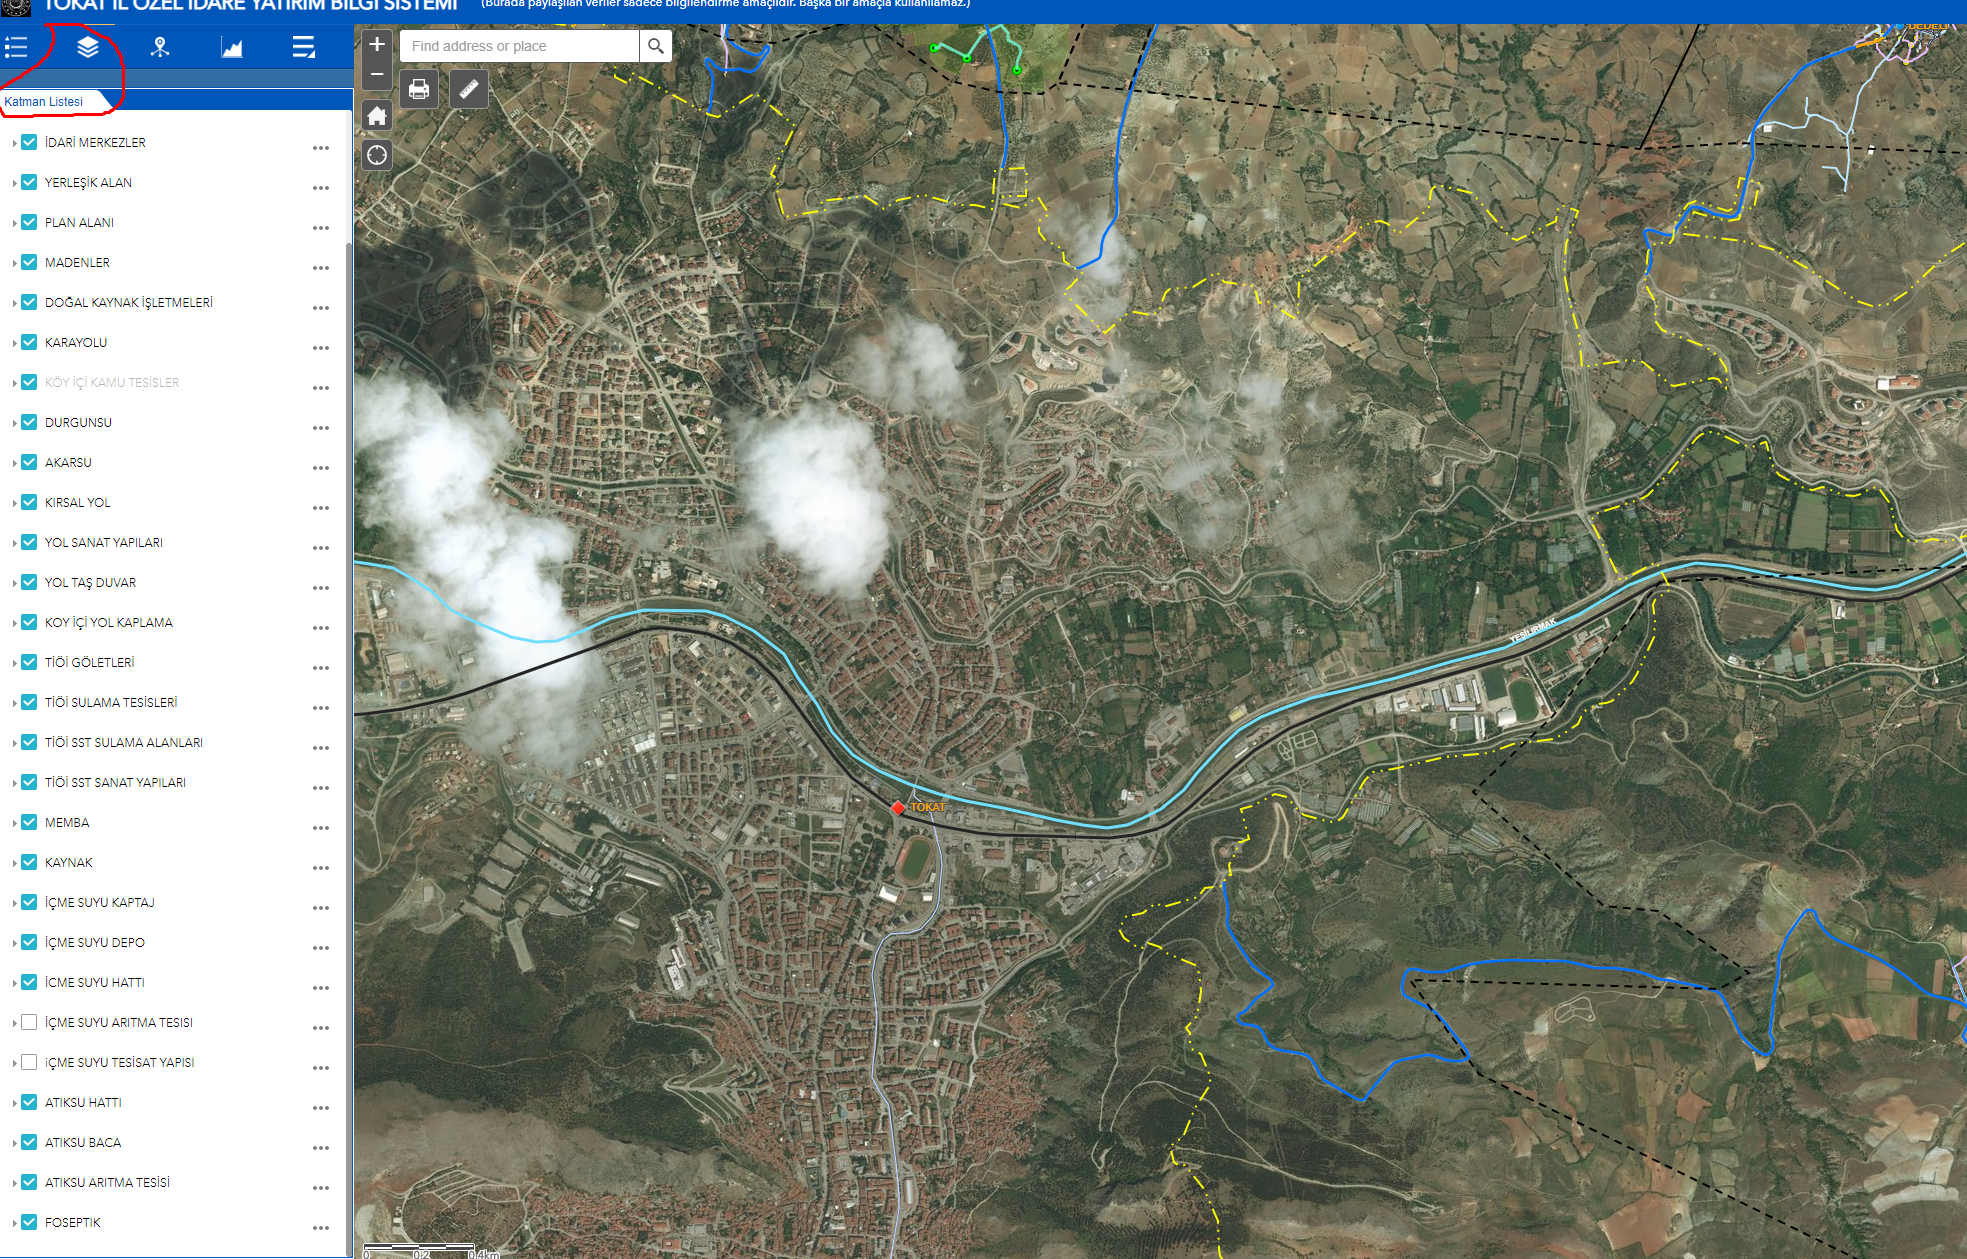Open options menu for AKARSU
Screen dimensions: 1967x1259
321,468
